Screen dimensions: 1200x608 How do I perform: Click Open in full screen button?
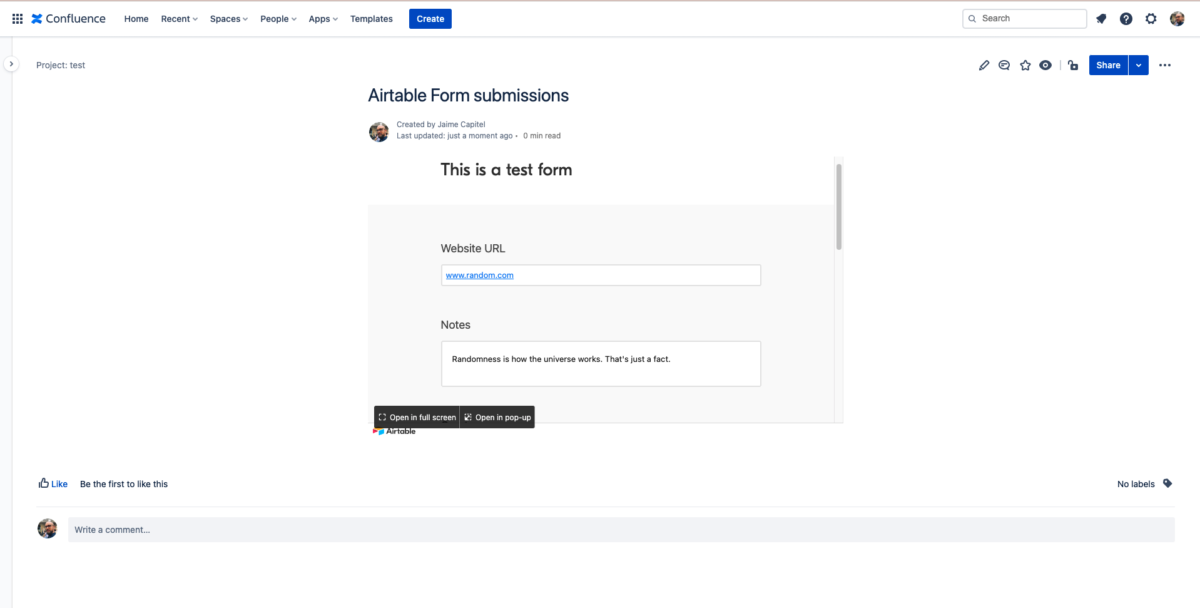pos(417,417)
